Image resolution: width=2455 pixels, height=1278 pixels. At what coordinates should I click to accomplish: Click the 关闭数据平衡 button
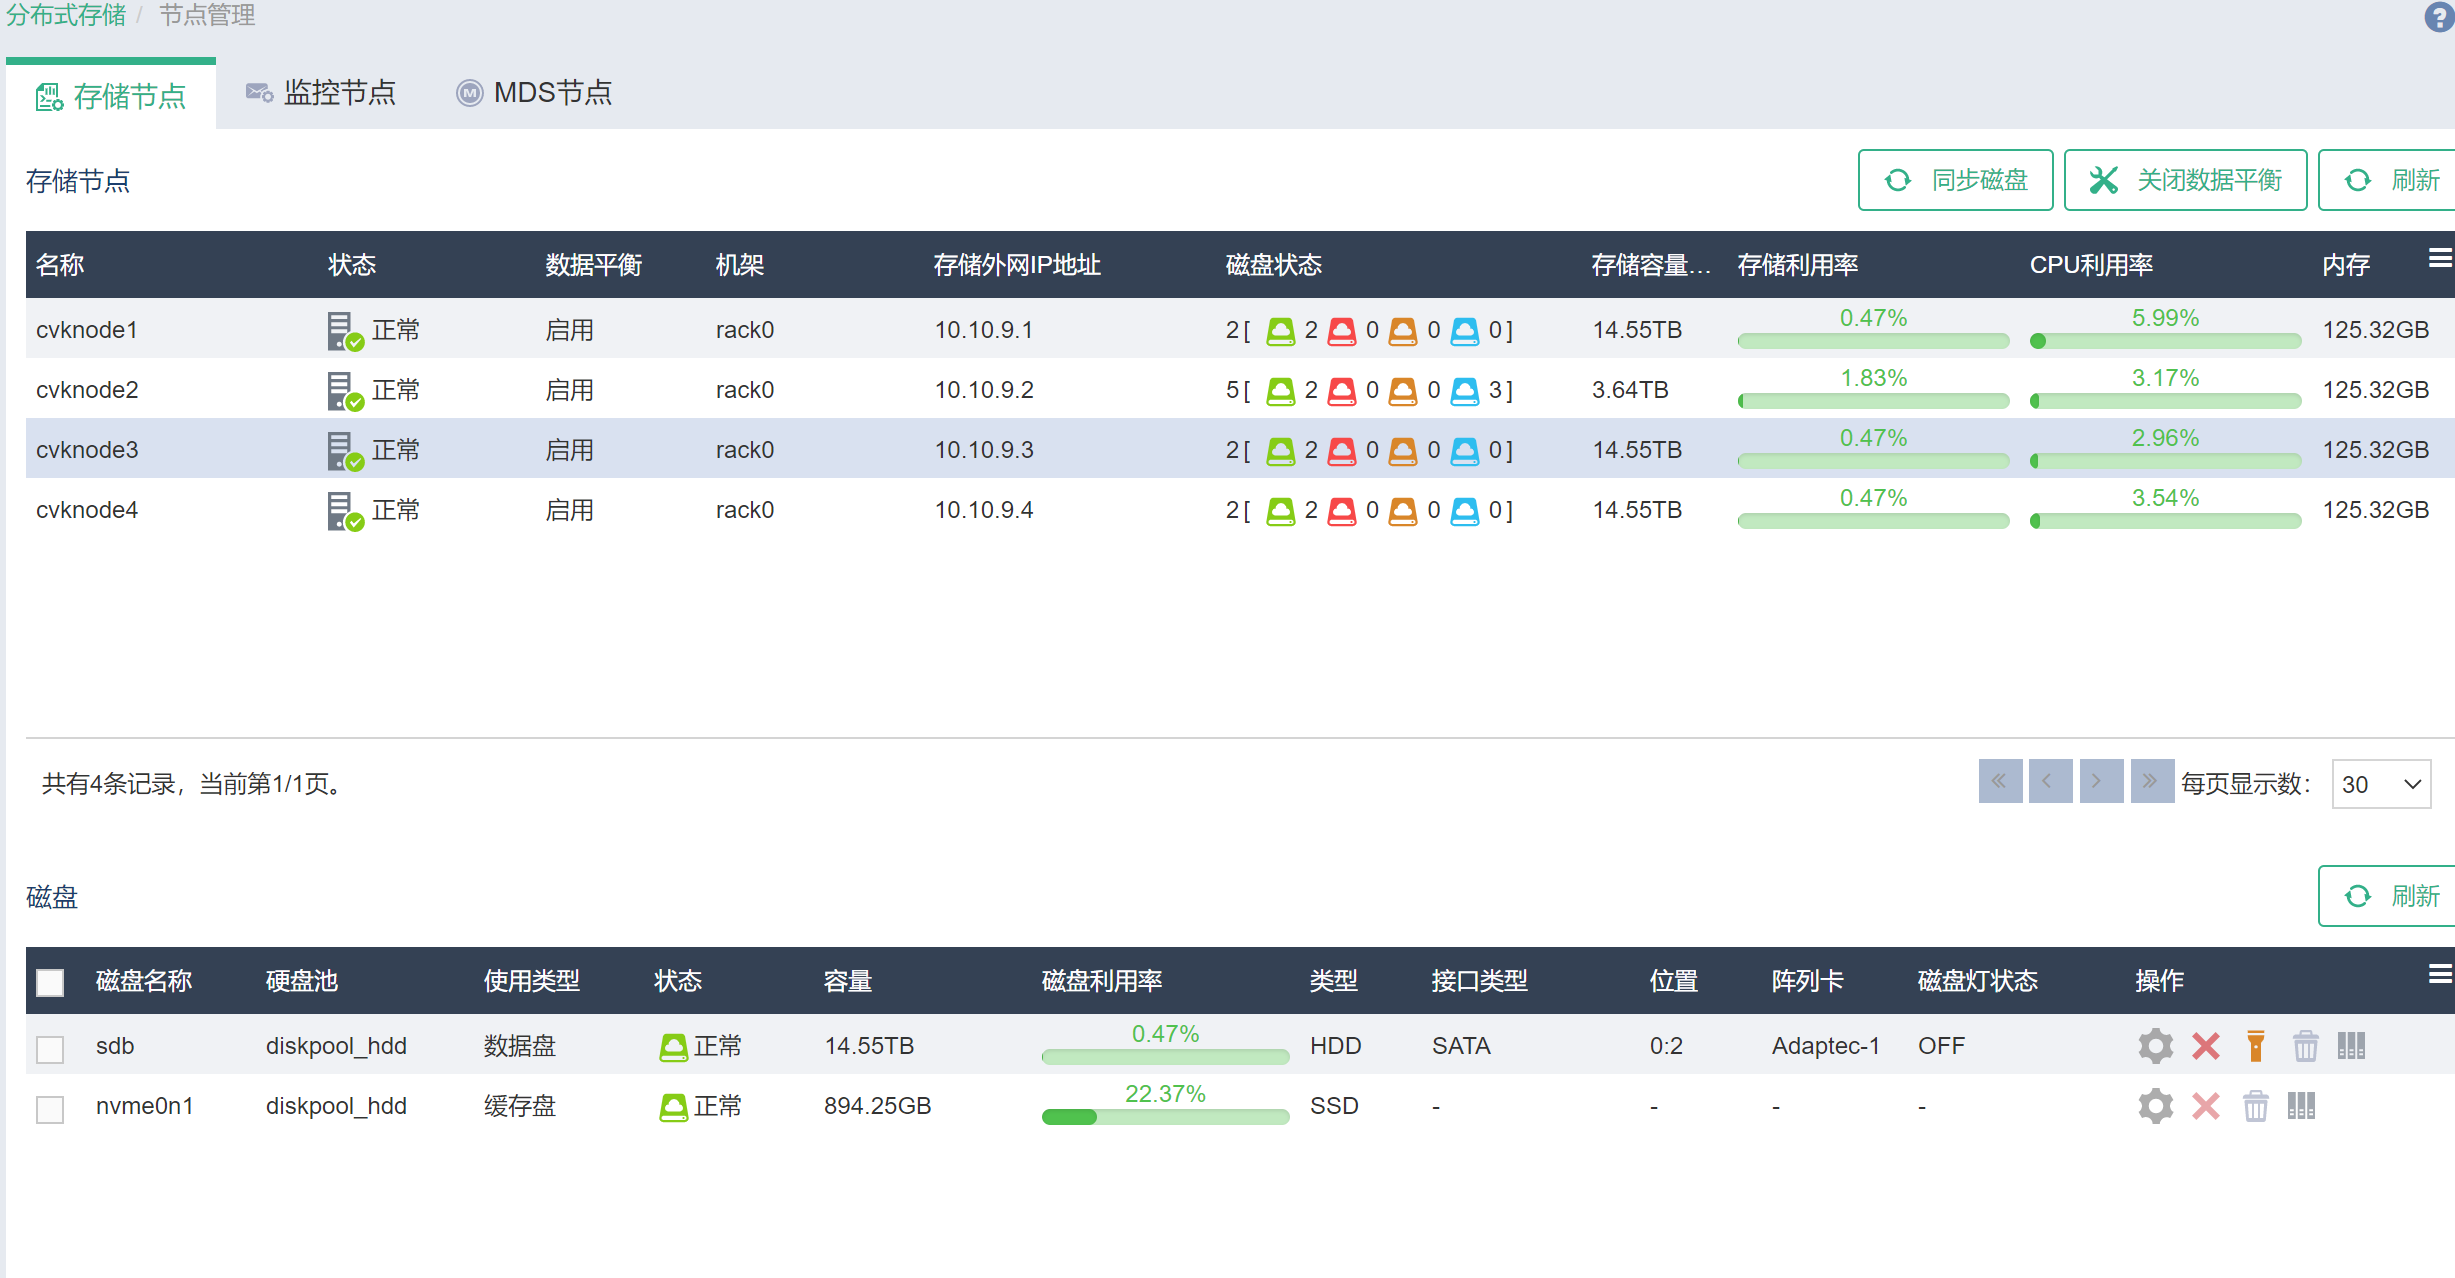(2185, 180)
